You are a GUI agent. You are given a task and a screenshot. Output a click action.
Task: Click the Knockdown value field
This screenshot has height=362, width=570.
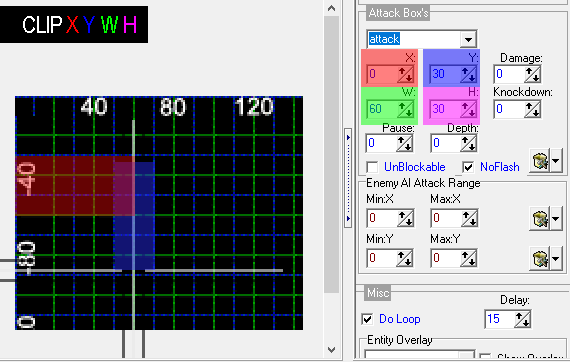point(509,109)
